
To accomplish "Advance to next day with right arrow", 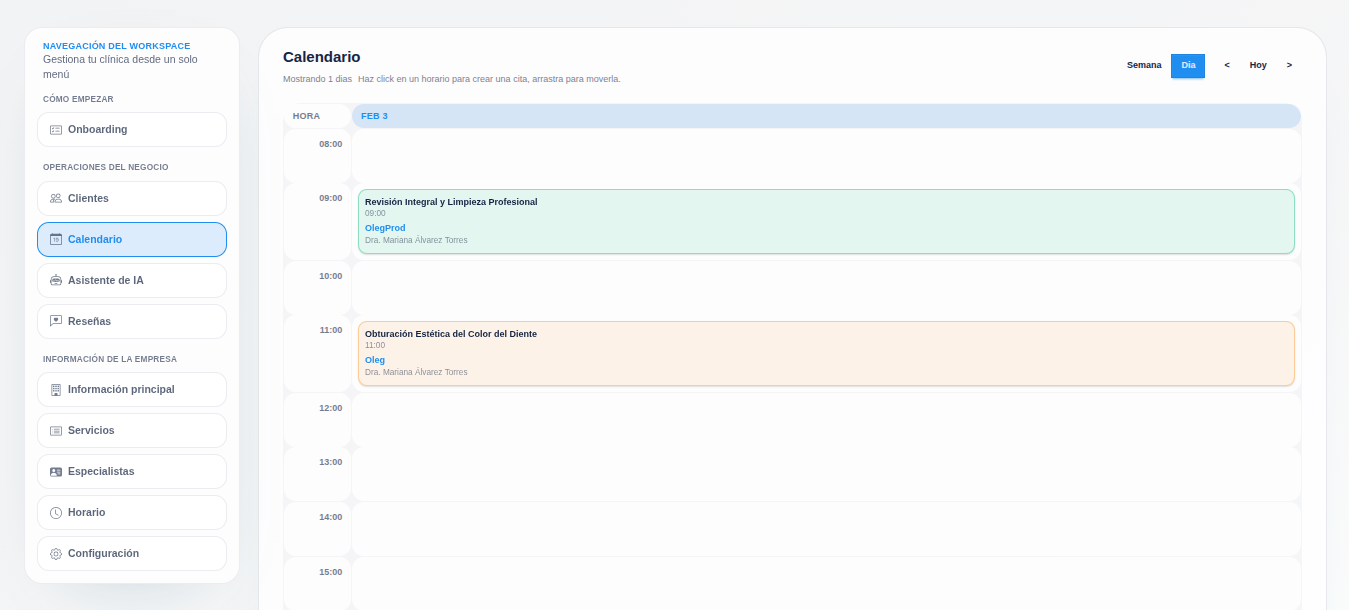I will click(x=1289, y=65).
